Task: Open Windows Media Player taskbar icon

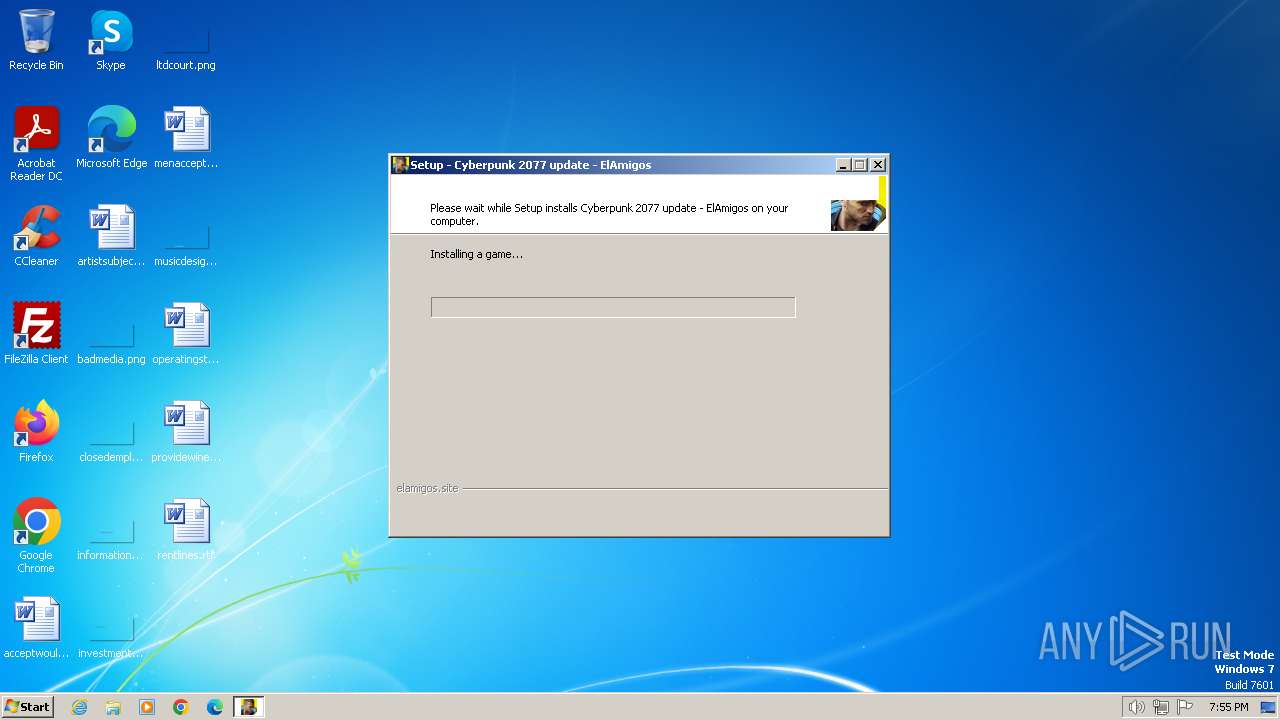Action: [x=147, y=707]
